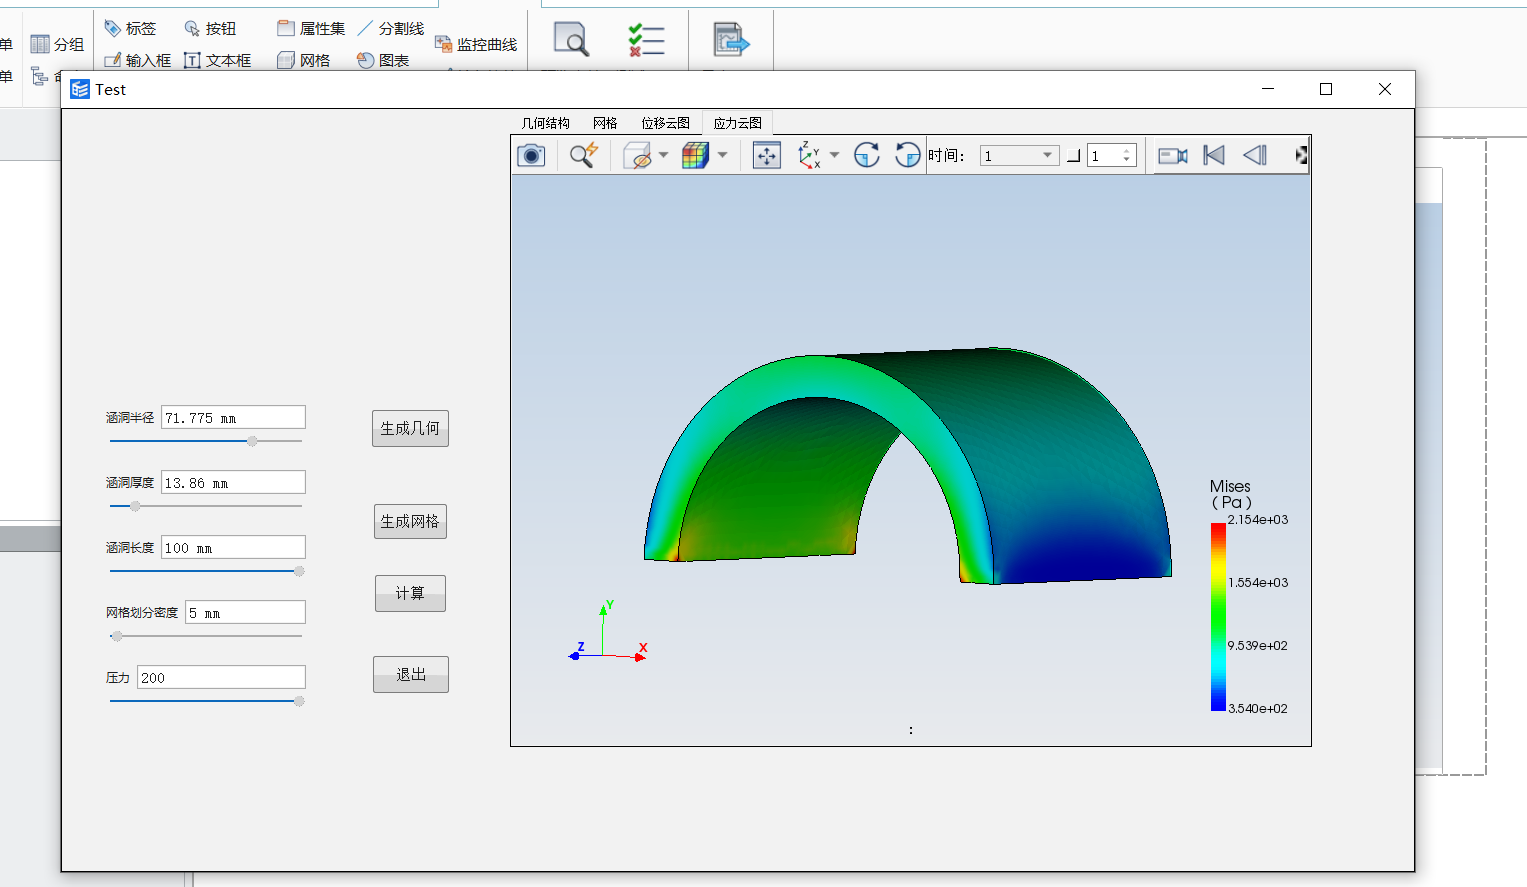Click the 网格划分密度 input field

point(245,613)
